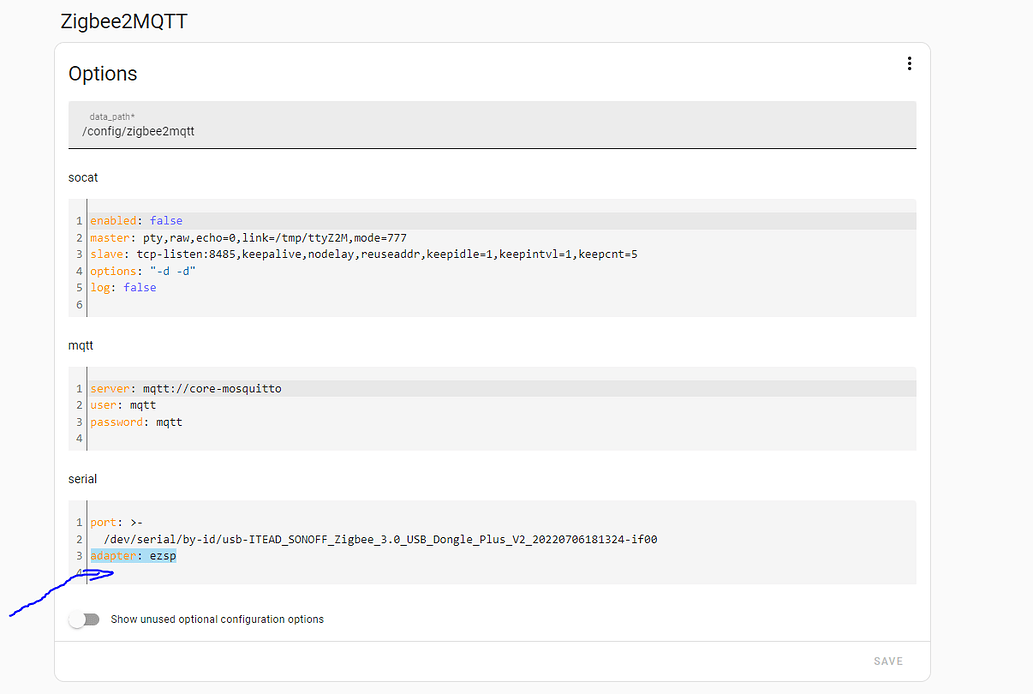Image resolution: width=1033 pixels, height=694 pixels.
Task: Click the SAVE button
Action: click(888, 661)
